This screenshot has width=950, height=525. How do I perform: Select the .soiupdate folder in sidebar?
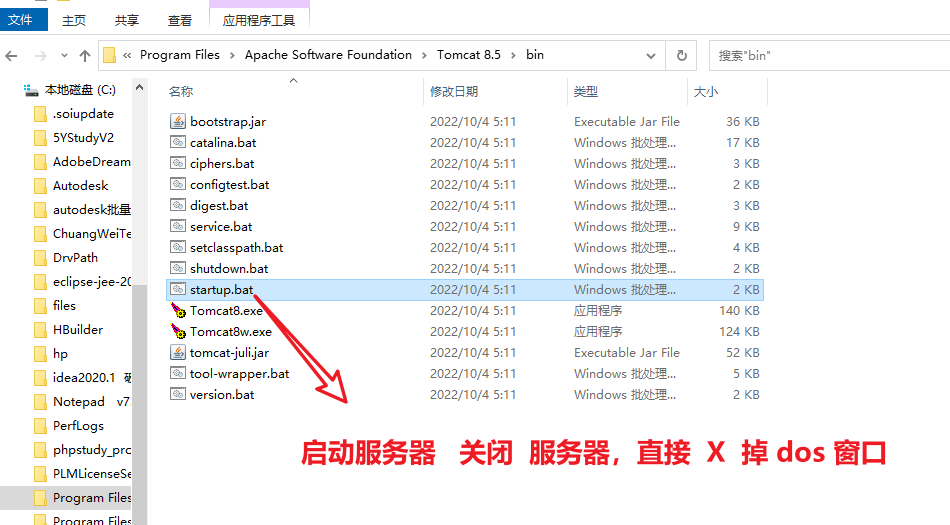pos(83,114)
